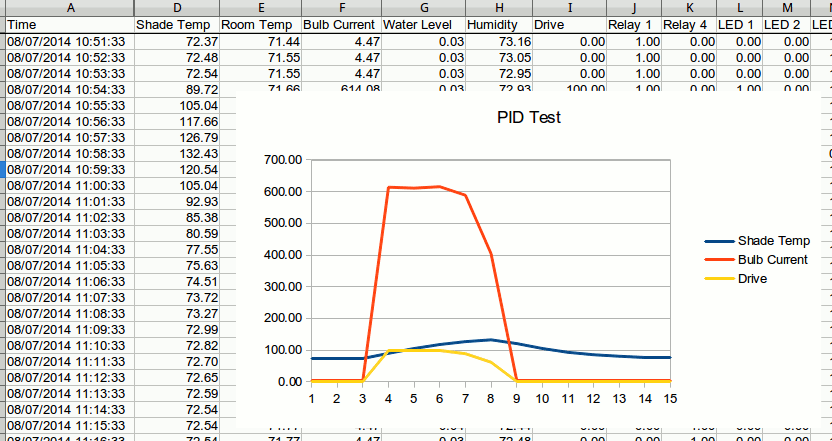Select column H header

pyautogui.click(x=499, y=7)
